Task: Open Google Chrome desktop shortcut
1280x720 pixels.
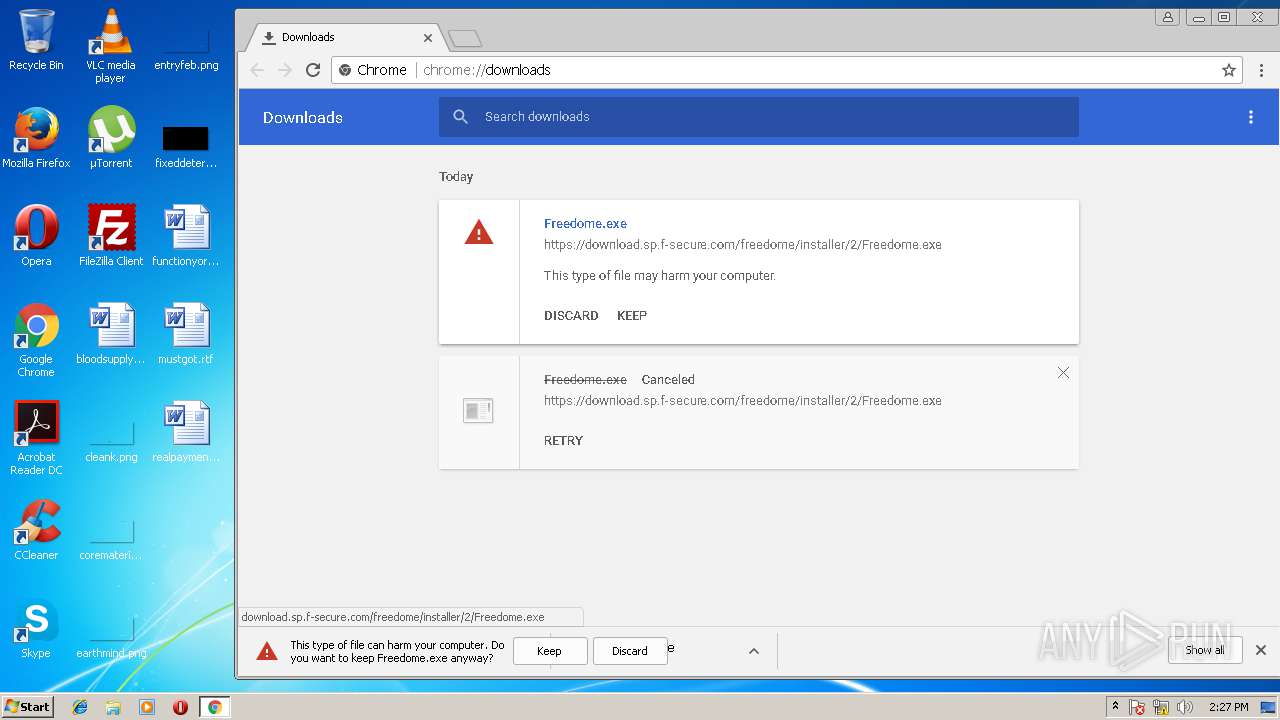Action: [x=36, y=340]
